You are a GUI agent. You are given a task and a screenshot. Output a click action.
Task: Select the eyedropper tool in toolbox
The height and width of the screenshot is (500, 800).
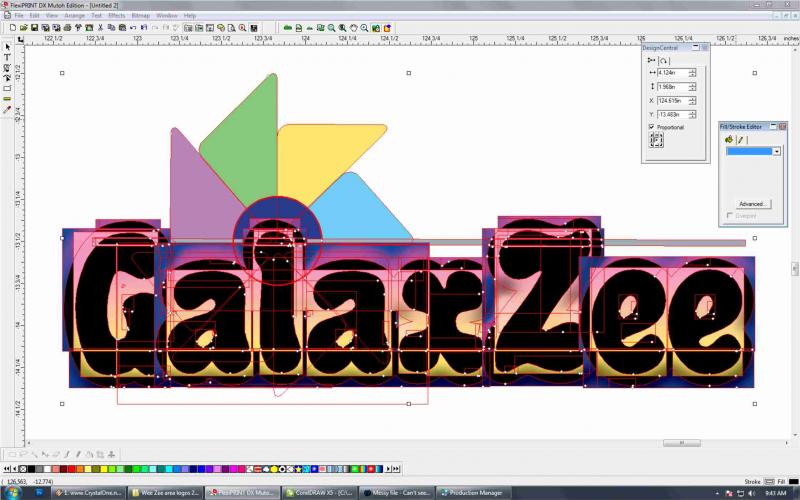tap(7, 110)
